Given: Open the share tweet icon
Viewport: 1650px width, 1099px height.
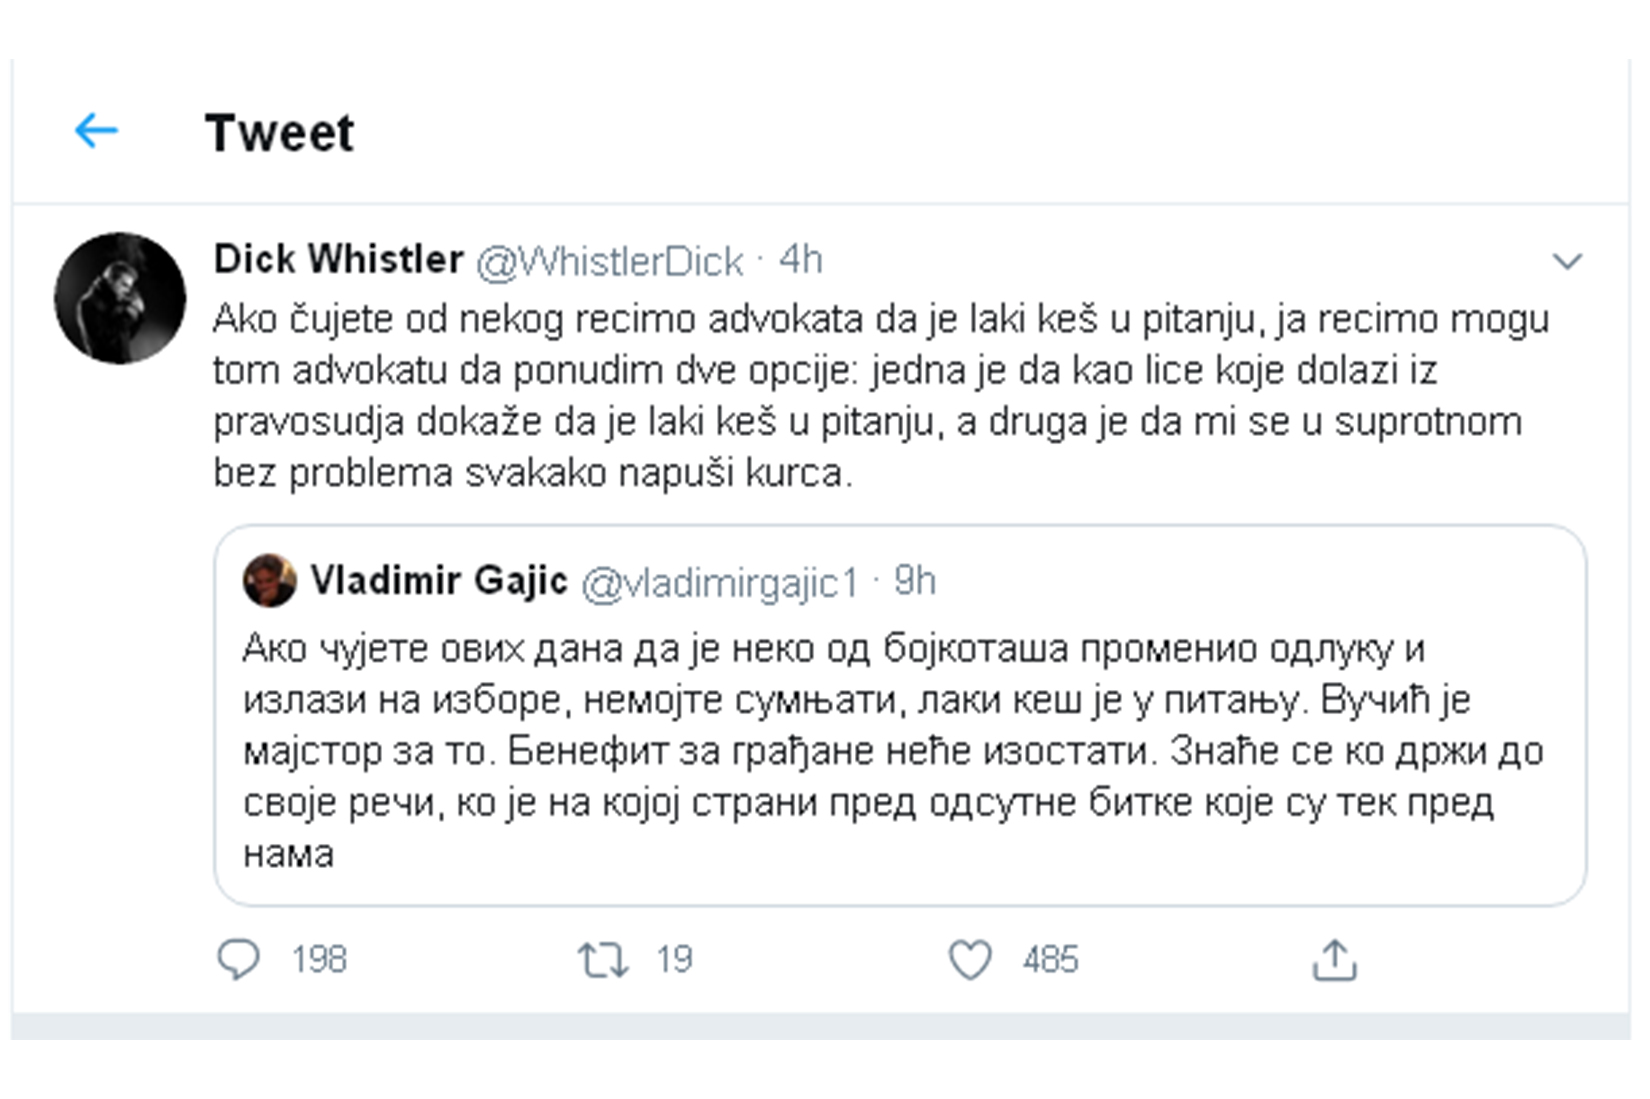Looking at the screenshot, I should click(x=1337, y=960).
